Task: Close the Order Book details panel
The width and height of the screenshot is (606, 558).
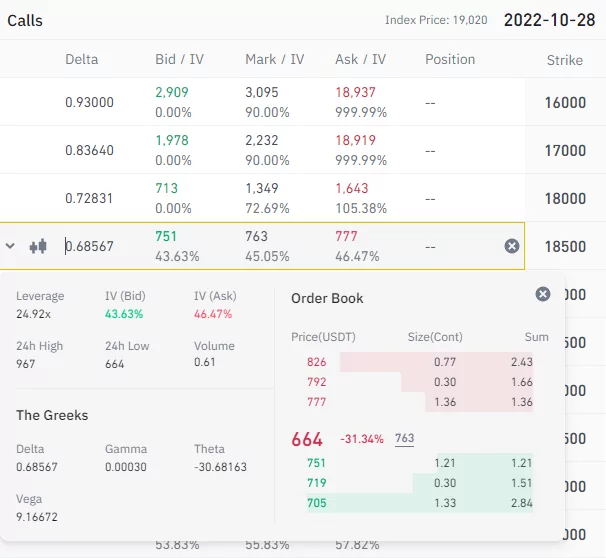Action: (x=543, y=294)
